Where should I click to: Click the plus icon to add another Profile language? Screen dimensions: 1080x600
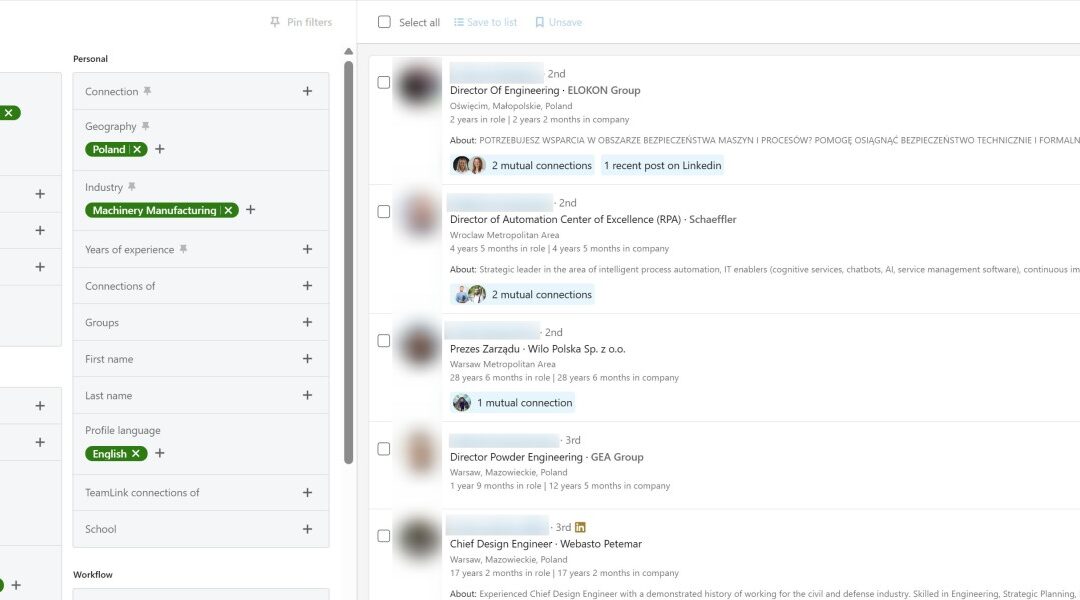pos(159,453)
